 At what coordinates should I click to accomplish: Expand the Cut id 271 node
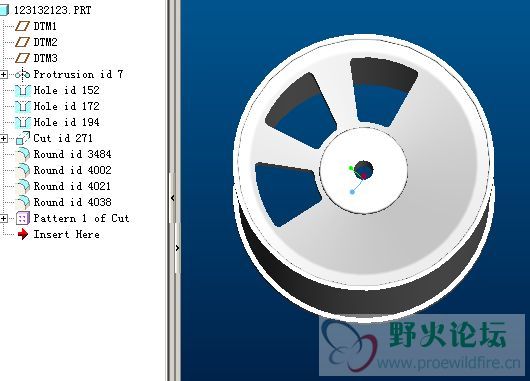[x=3, y=138]
